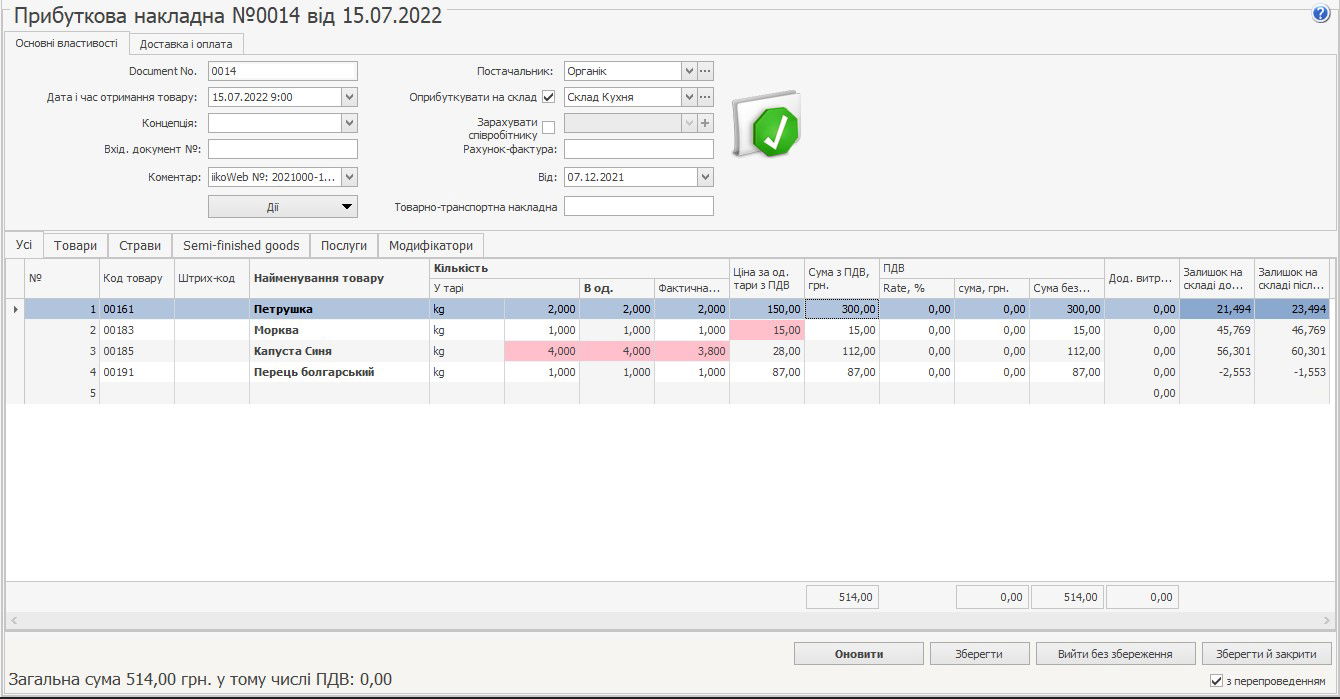Toggle Оприбуткувати на склад checkbox

pos(548,97)
